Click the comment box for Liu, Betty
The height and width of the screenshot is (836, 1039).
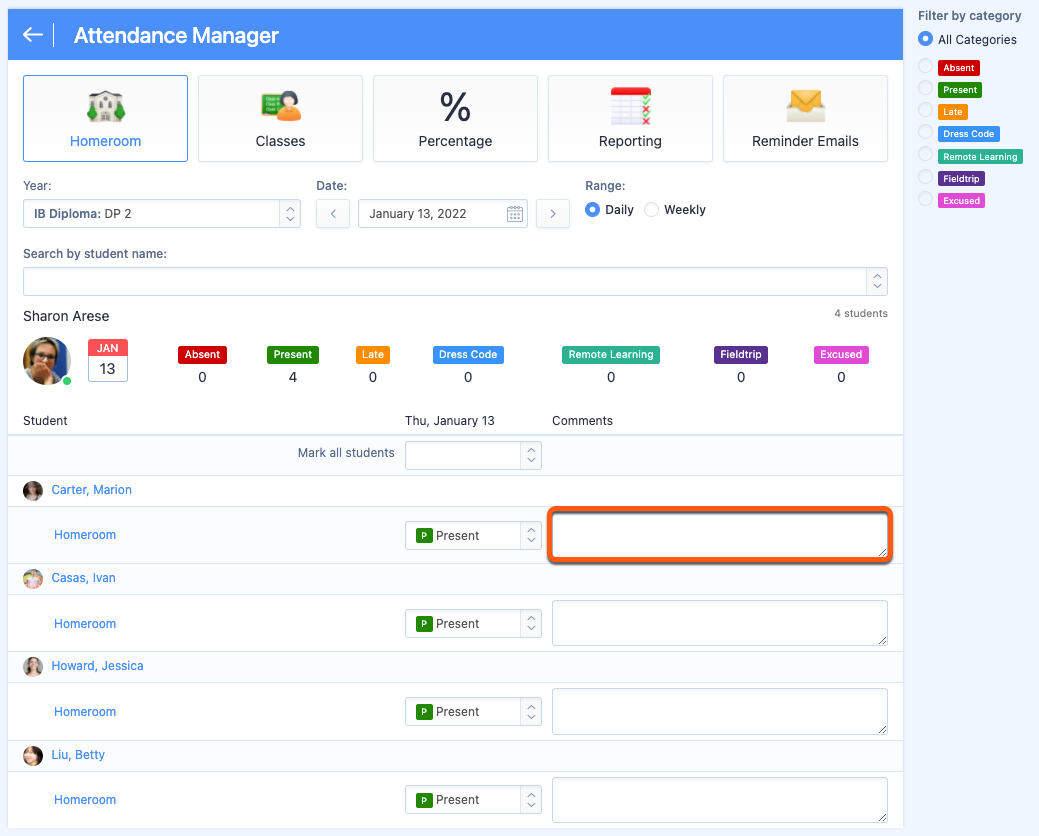pyautogui.click(x=720, y=800)
